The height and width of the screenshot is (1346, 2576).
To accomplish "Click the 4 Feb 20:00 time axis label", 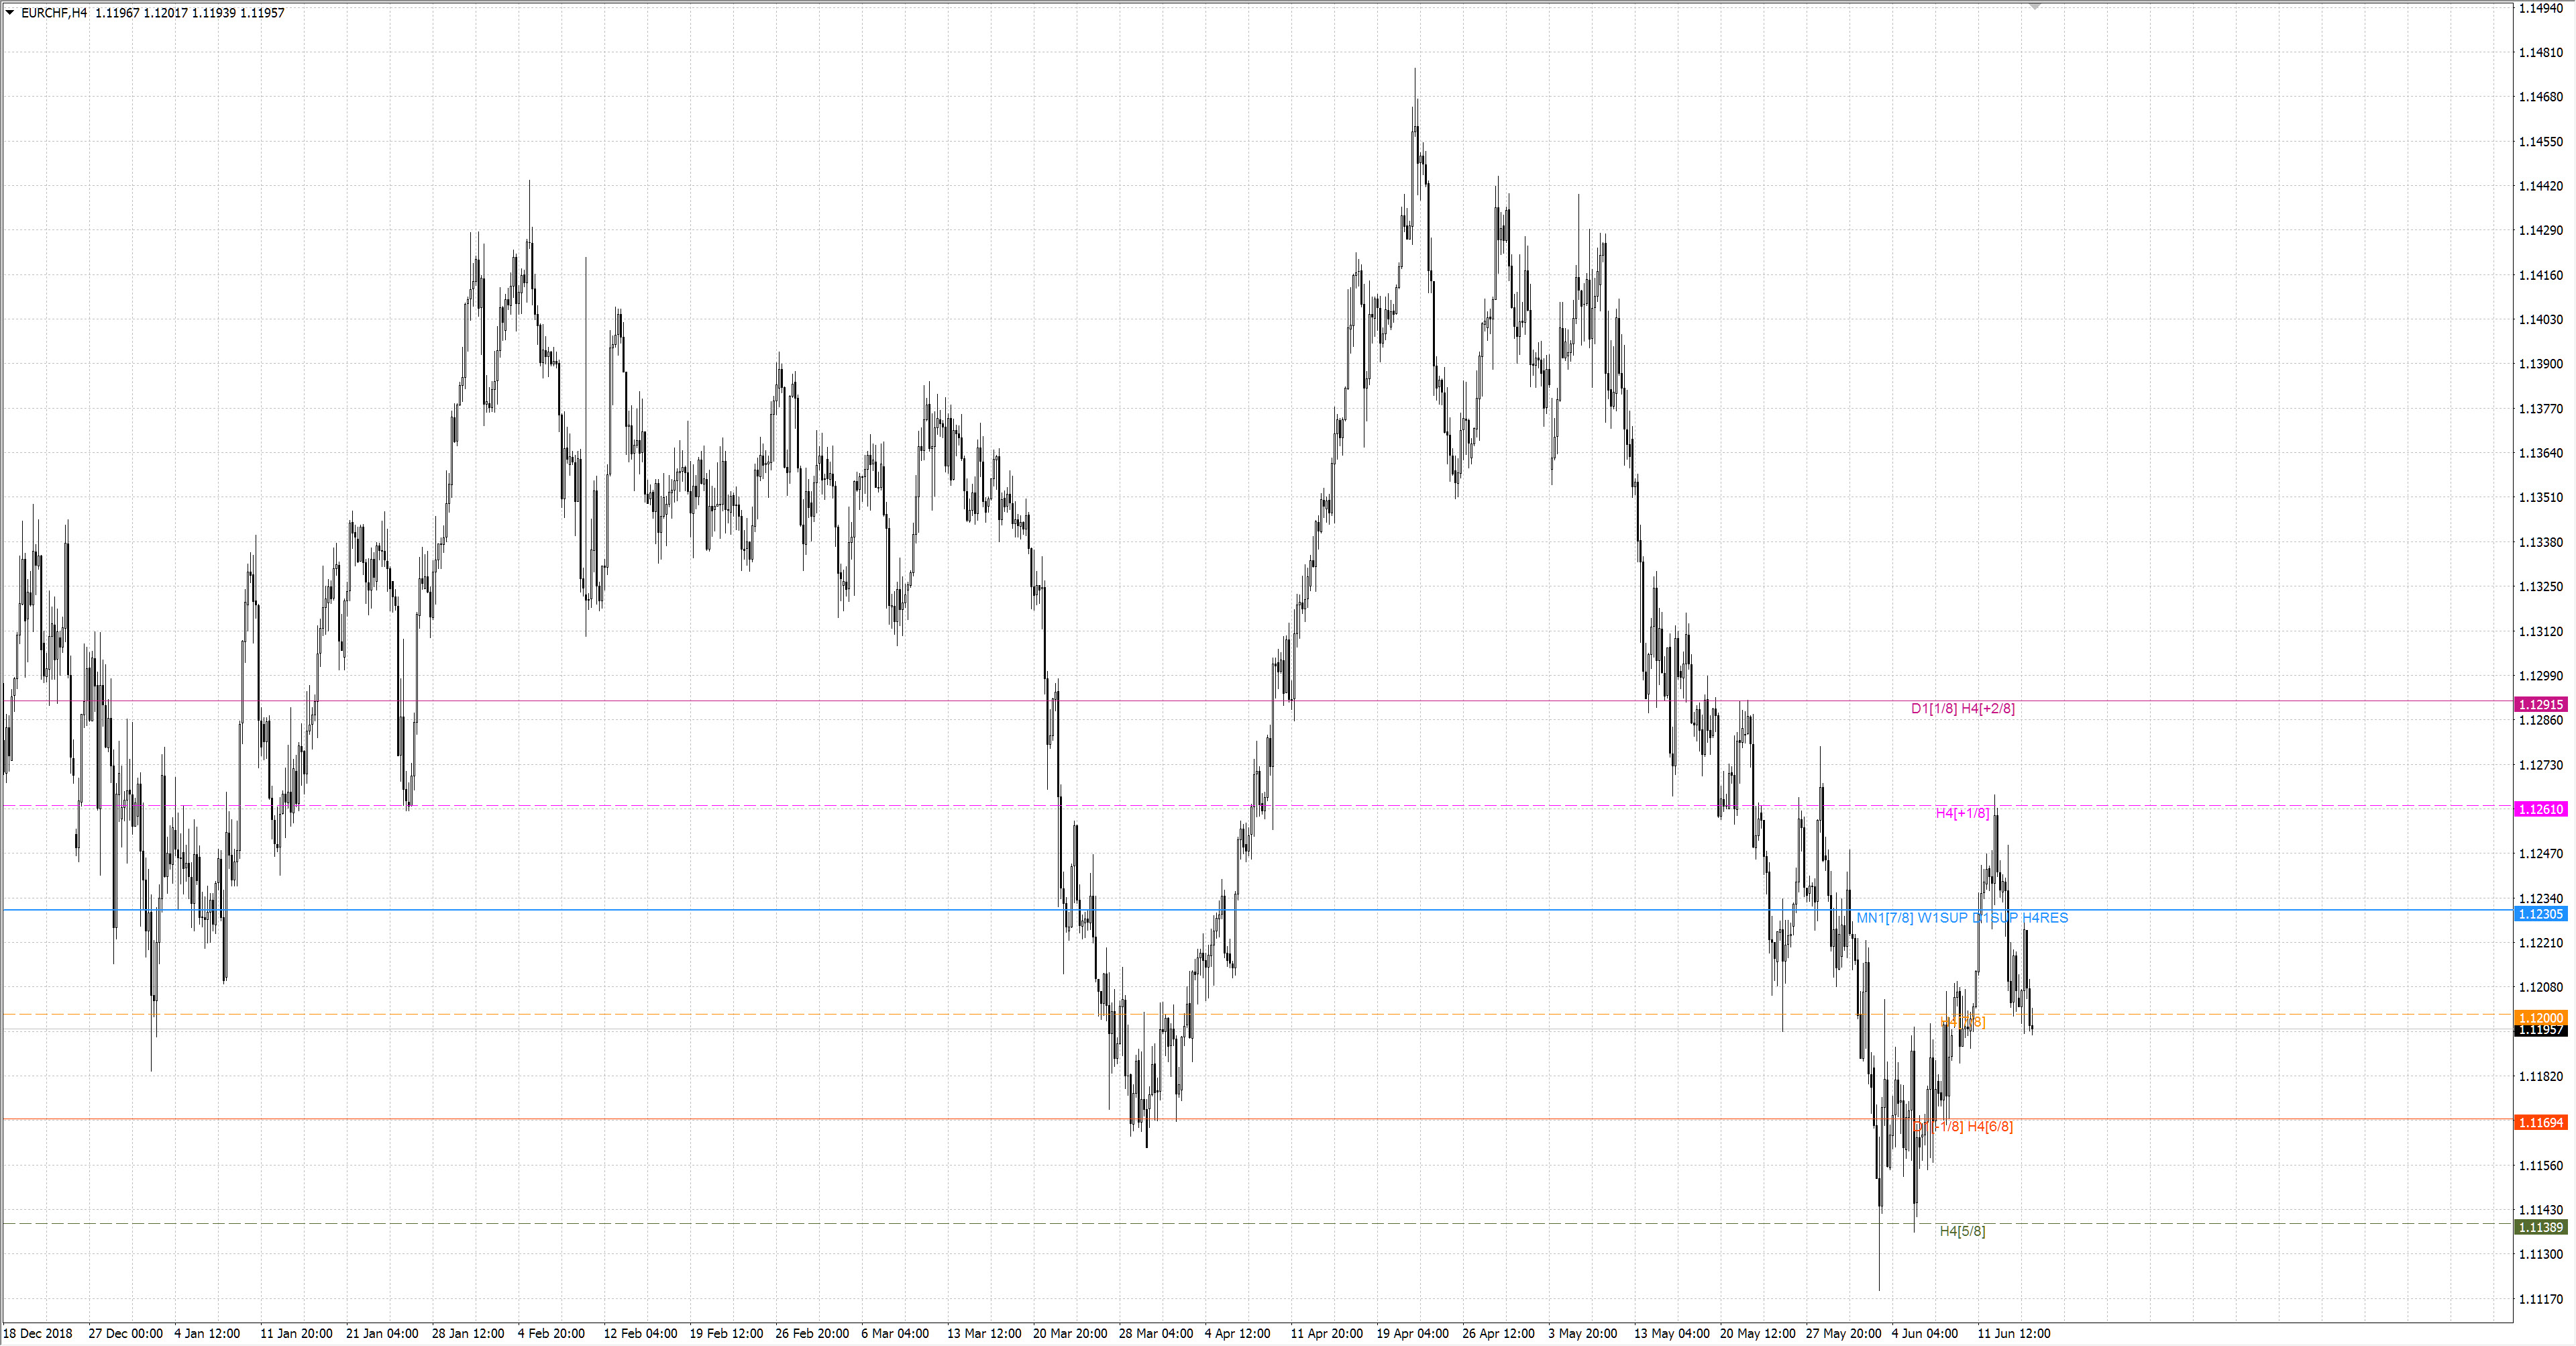I will click(x=551, y=1333).
